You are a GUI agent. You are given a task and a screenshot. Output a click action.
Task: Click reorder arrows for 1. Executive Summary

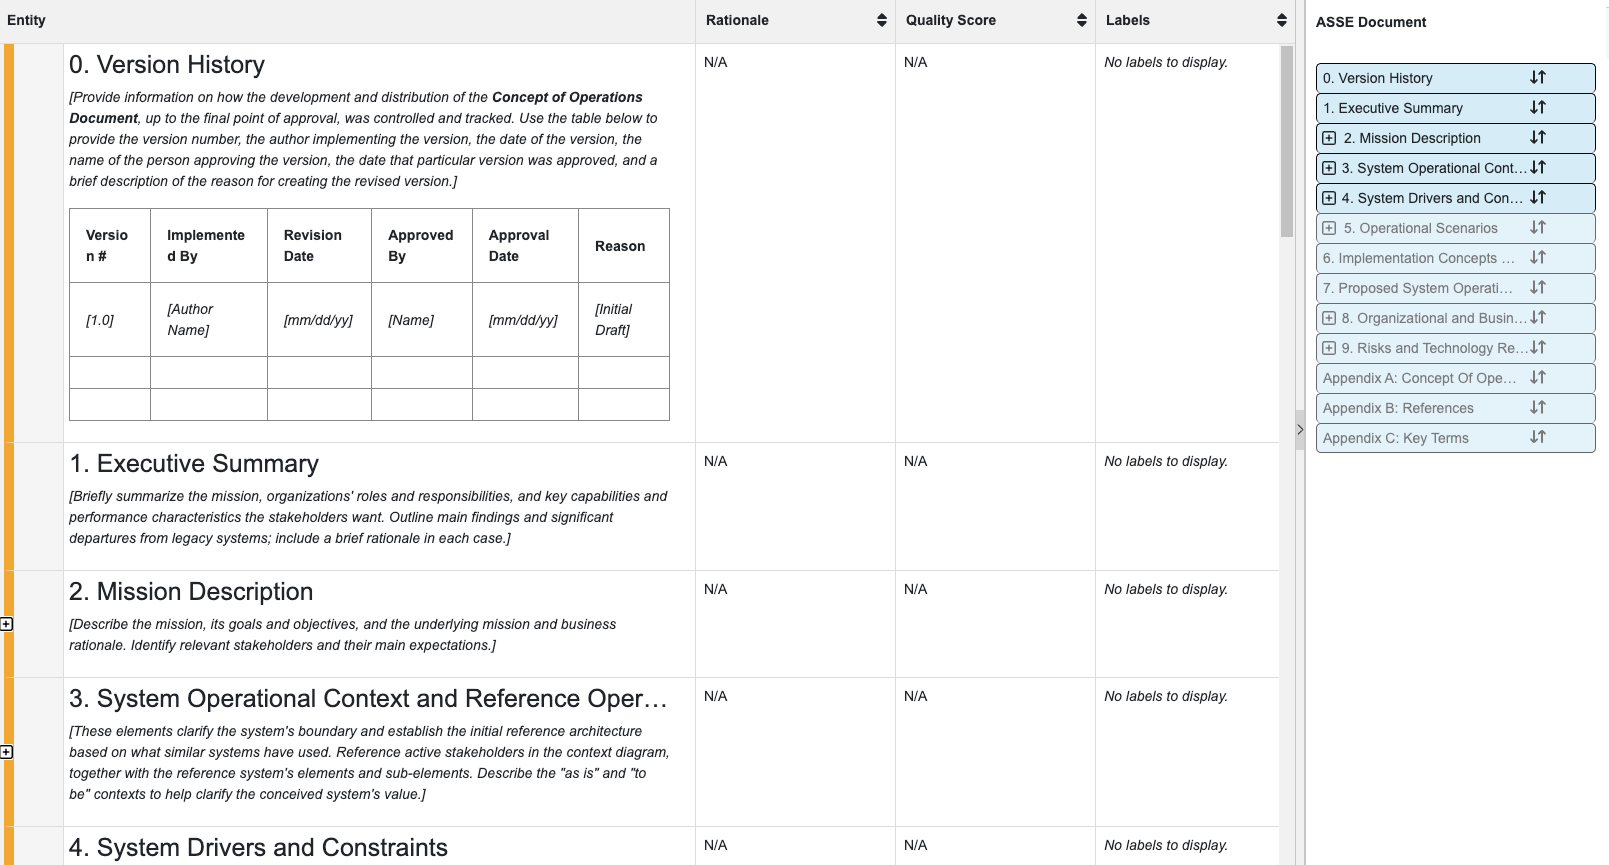1537,108
